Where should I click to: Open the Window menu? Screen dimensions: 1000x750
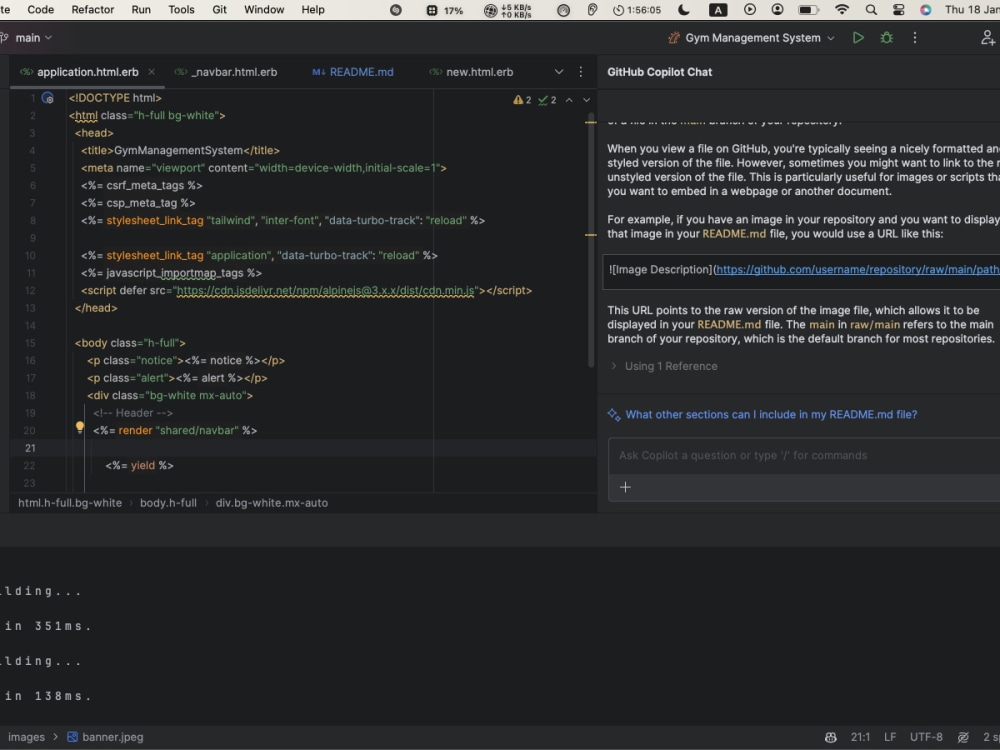[x=264, y=10]
